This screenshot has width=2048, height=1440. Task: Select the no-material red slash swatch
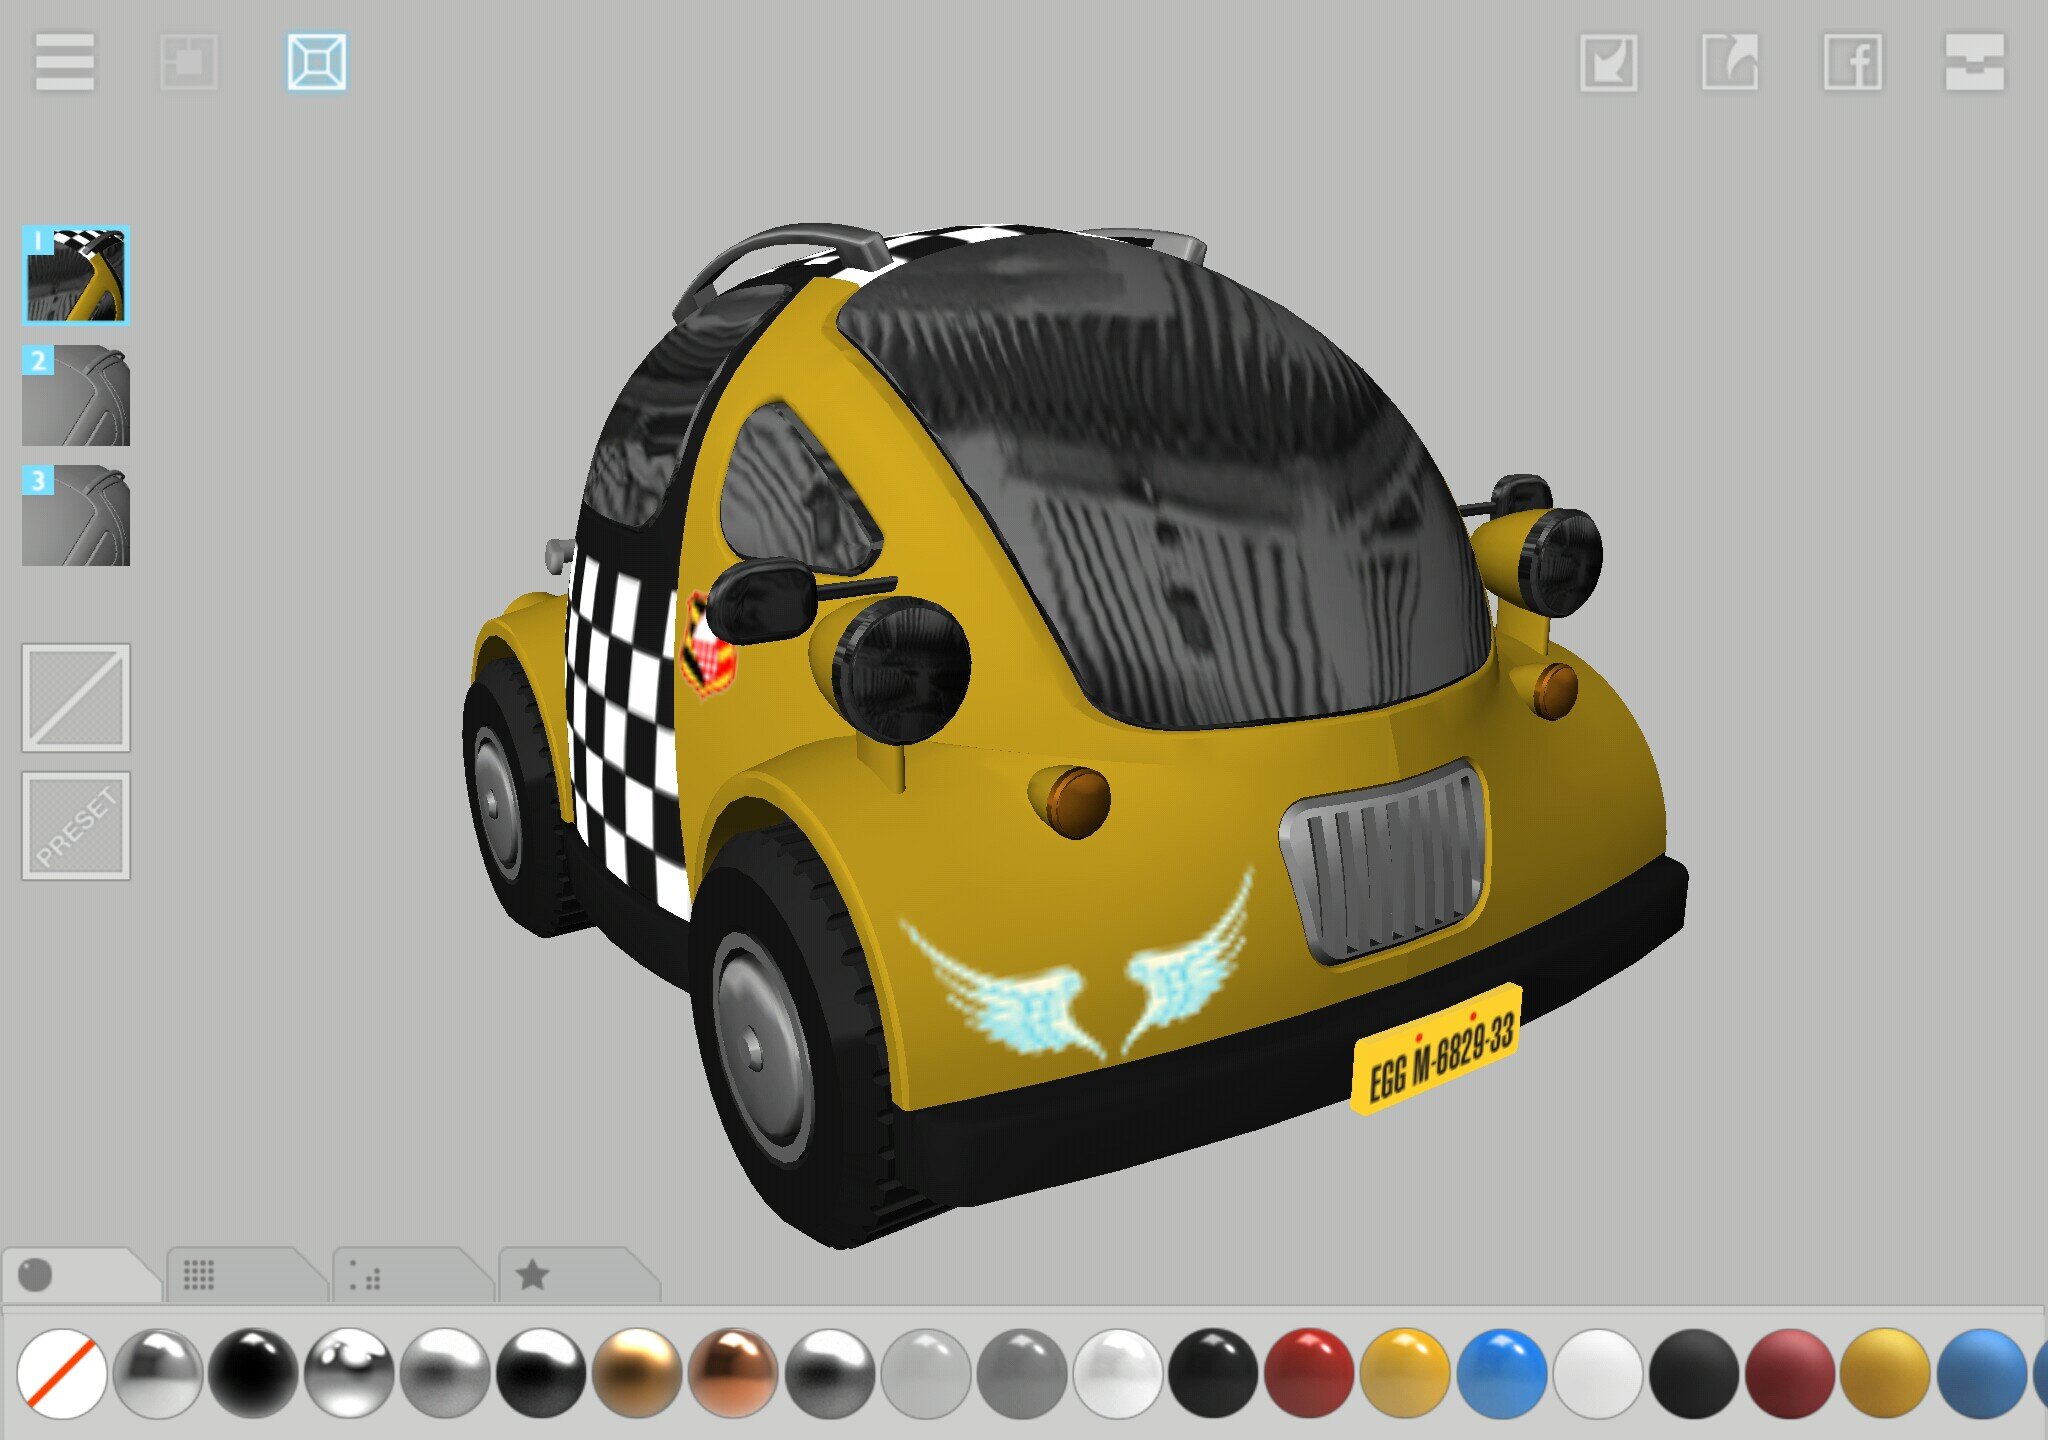coord(62,1373)
